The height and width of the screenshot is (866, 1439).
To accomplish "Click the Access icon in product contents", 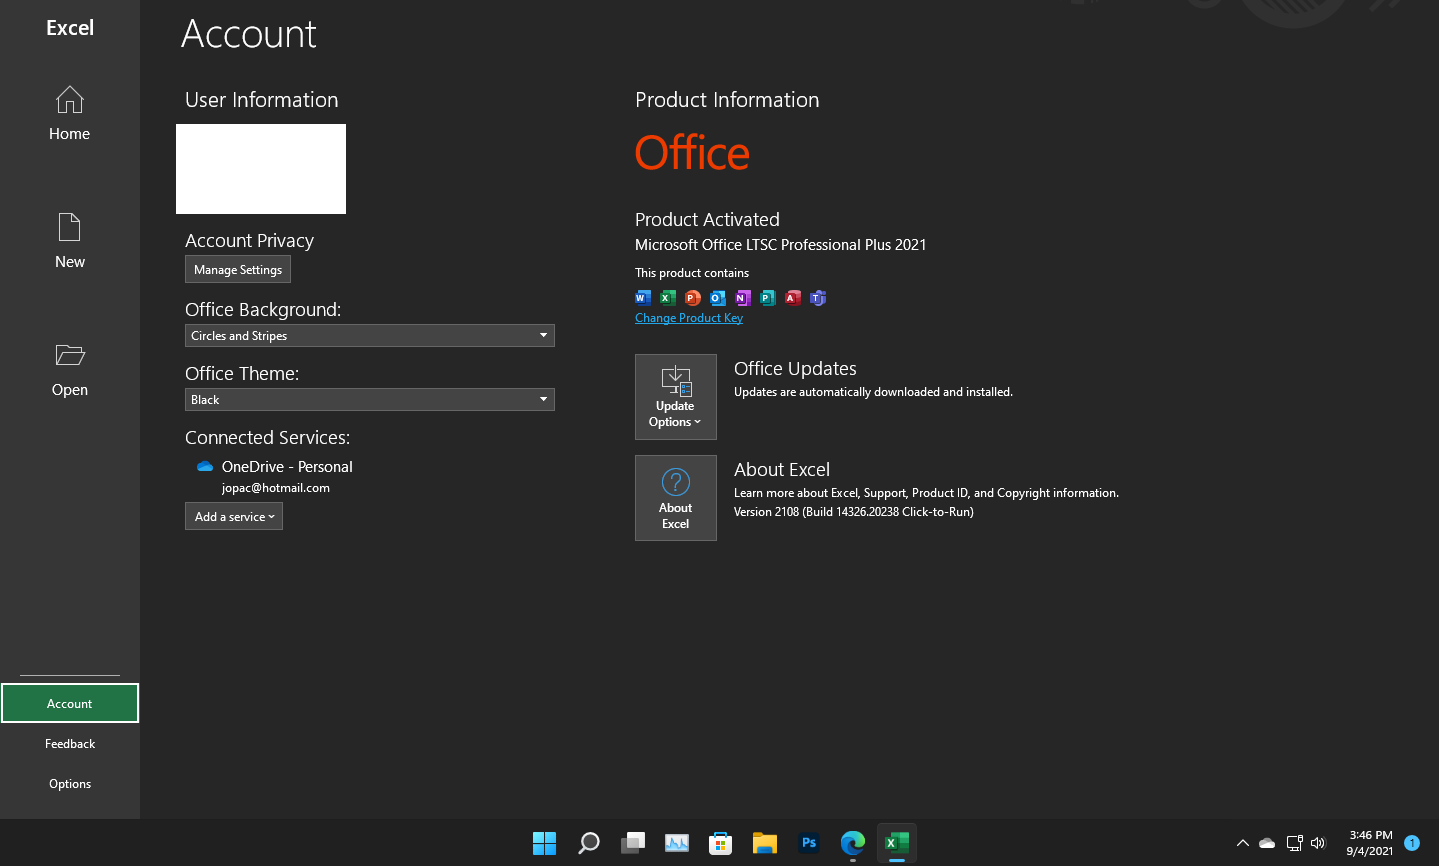I will (793, 297).
